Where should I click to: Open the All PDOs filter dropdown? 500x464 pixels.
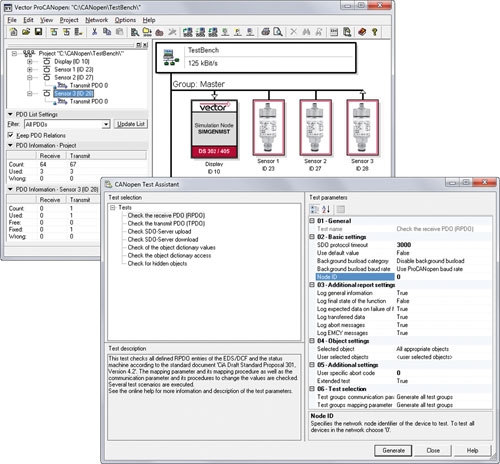pos(106,124)
